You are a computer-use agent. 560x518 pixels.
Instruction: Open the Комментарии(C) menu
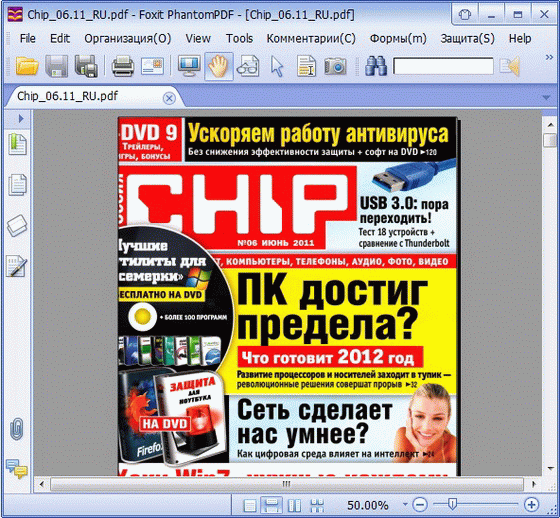311,39
